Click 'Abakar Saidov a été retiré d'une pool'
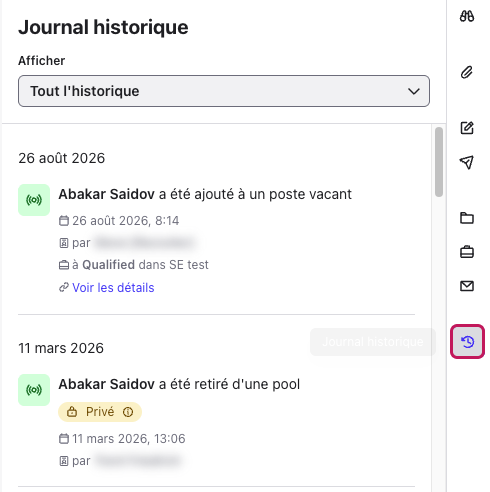 (179, 384)
